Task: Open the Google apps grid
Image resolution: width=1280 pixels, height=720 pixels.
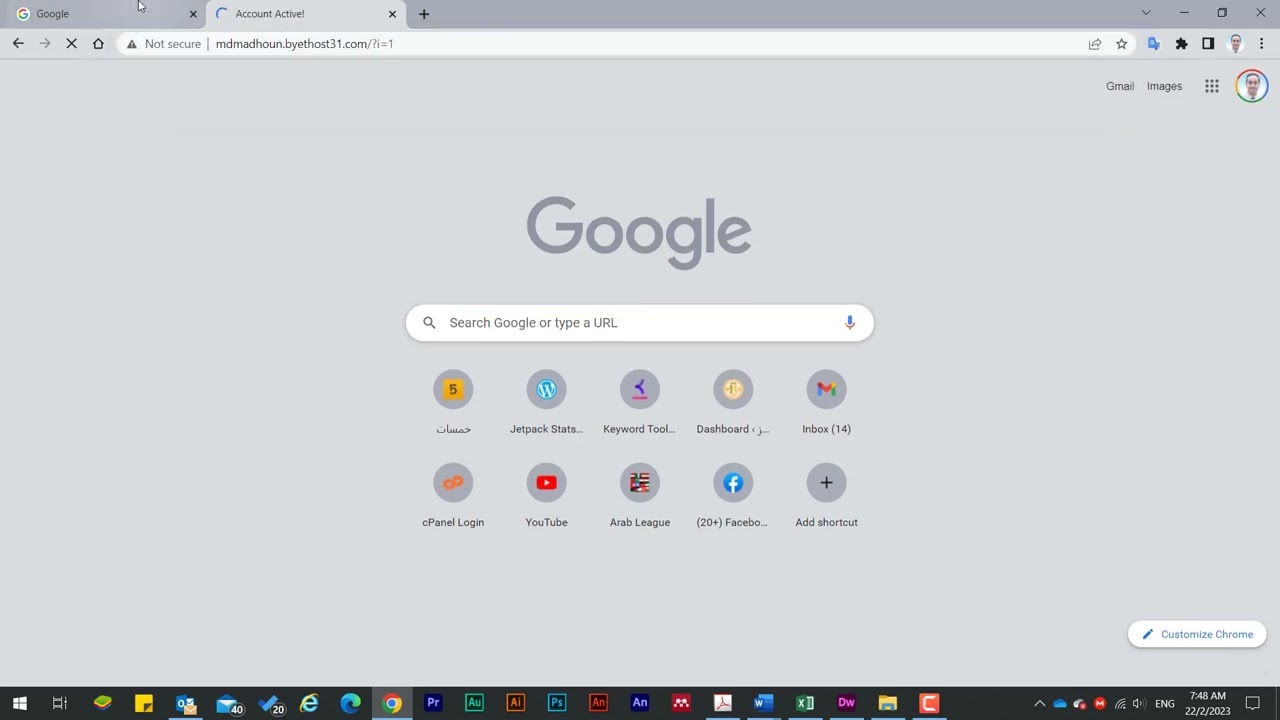Action: (1212, 86)
